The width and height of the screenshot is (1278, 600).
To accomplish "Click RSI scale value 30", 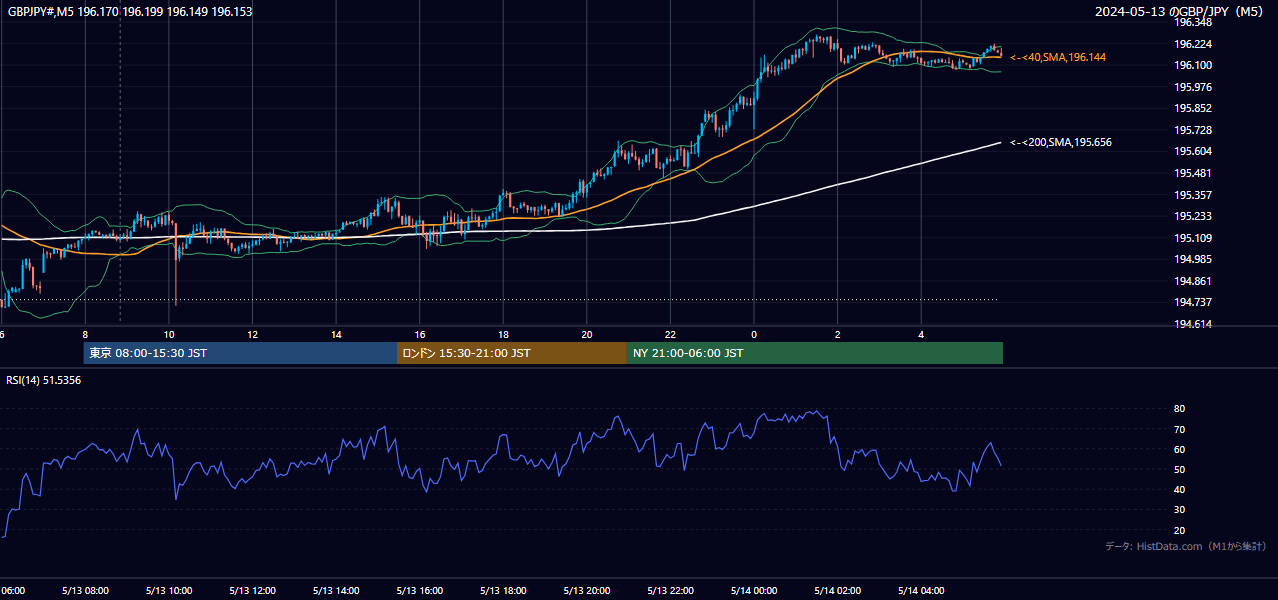I will pyautogui.click(x=1180, y=510).
